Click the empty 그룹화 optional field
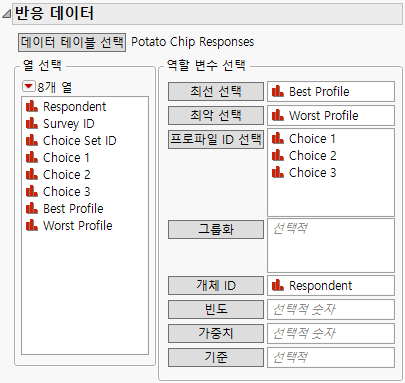 [331, 245]
